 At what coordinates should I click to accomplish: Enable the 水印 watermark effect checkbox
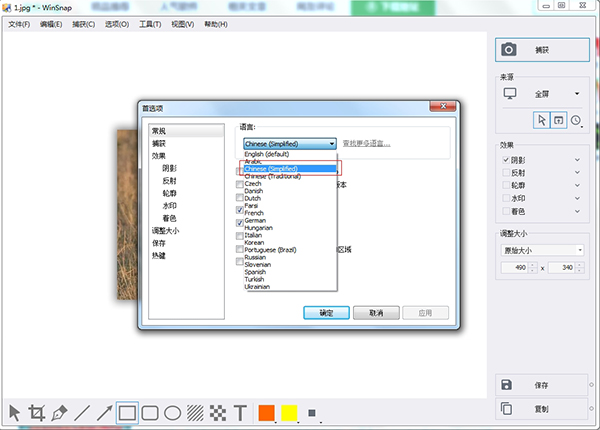pos(506,198)
